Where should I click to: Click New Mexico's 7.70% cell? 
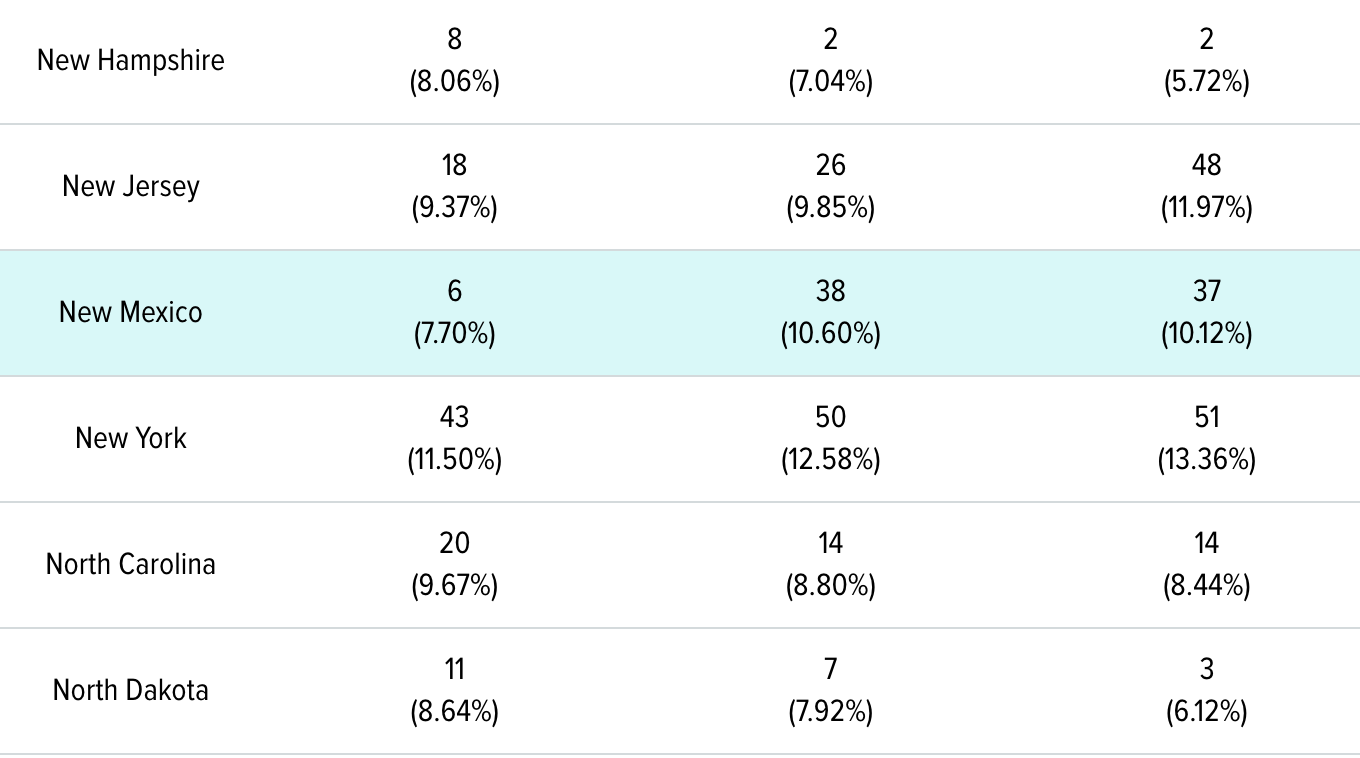tap(454, 333)
